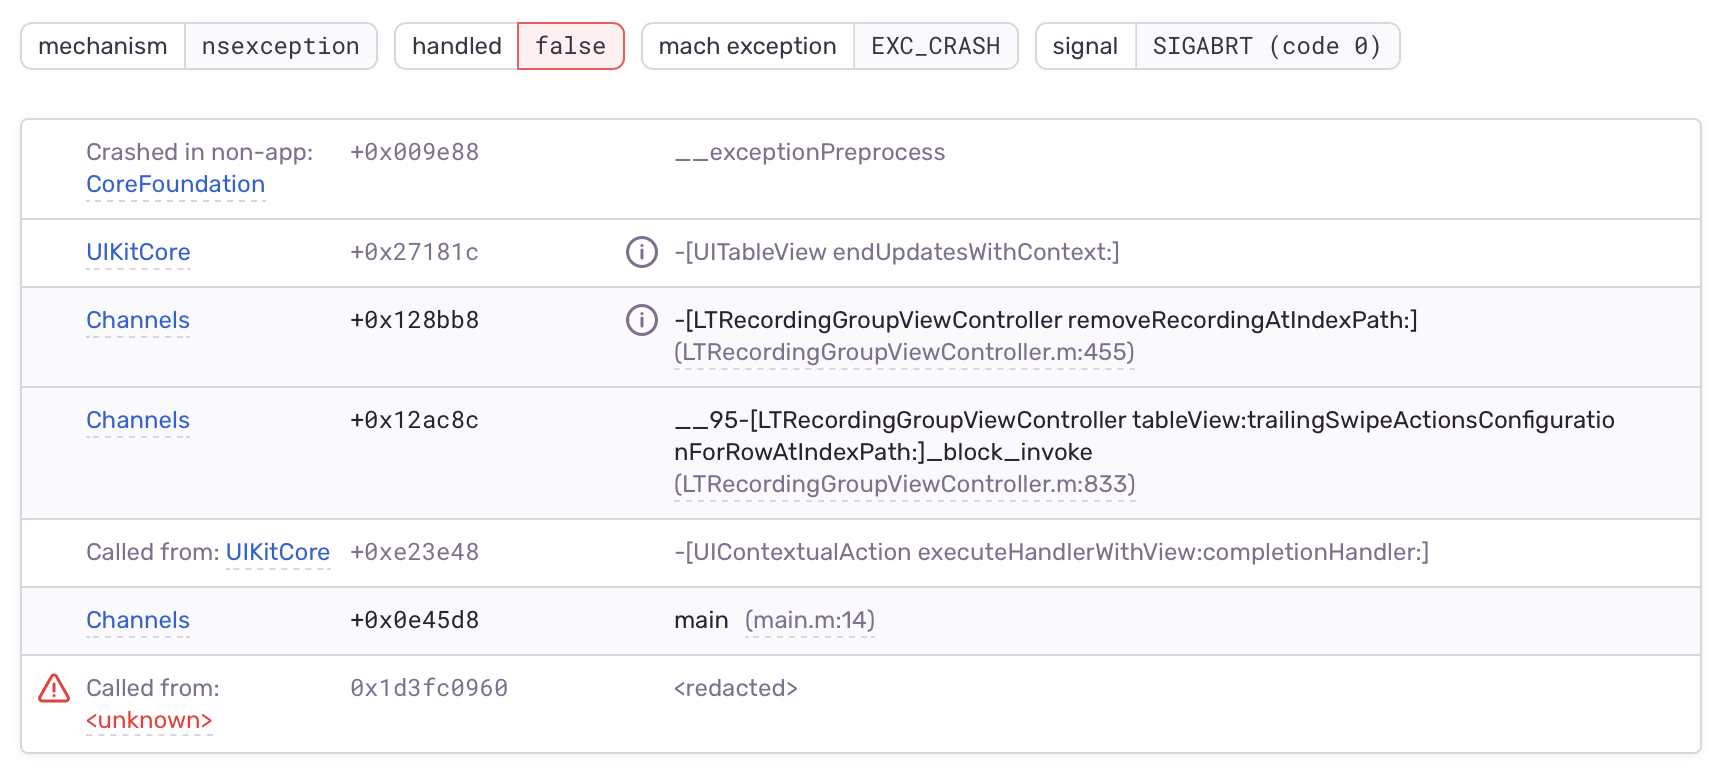Click Channels link in trailingSwipeActionsConfiguration row
The image size is (1726, 774).
point(138,420)
